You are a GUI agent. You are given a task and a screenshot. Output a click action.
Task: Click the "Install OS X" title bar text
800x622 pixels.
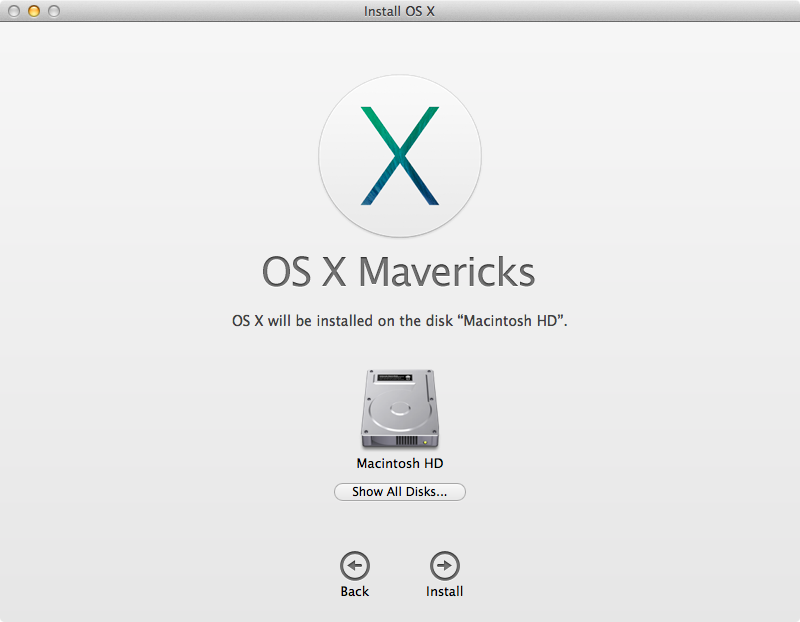pyautogui.click(x=399, y=11)
